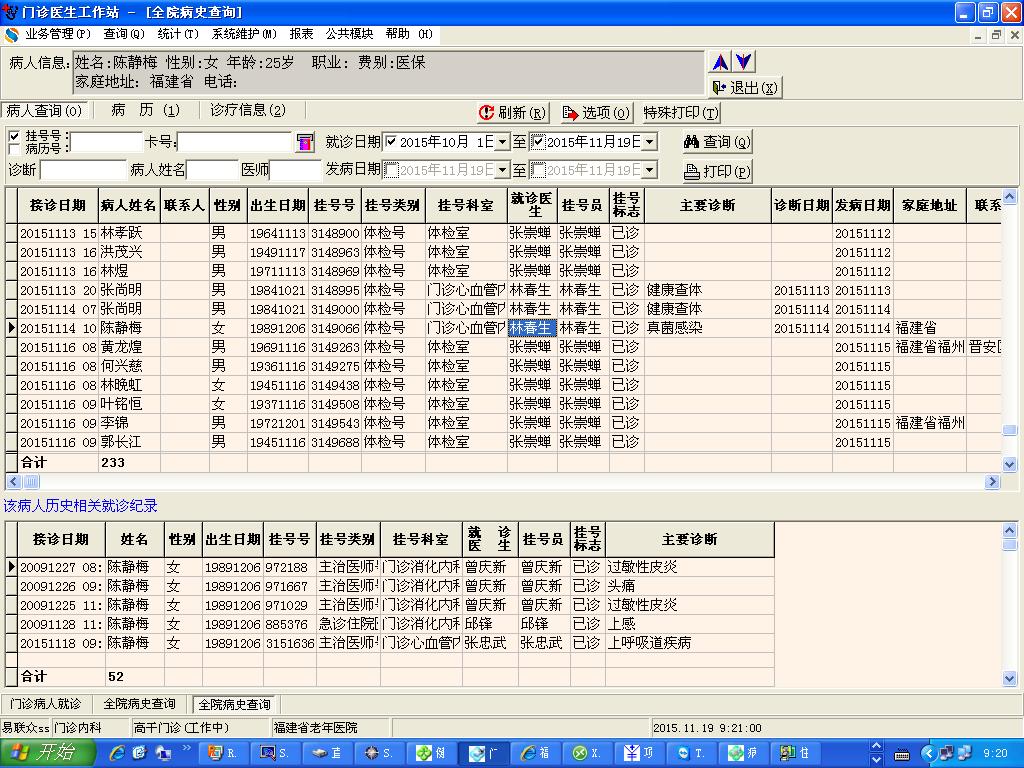
Task: Open the 查询(Q) menu in menu bar
Action: coord(123,34)
